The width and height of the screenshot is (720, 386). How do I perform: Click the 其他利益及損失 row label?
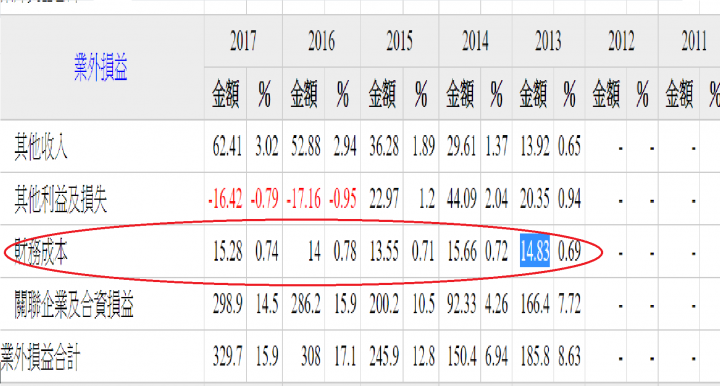[61, 200]
